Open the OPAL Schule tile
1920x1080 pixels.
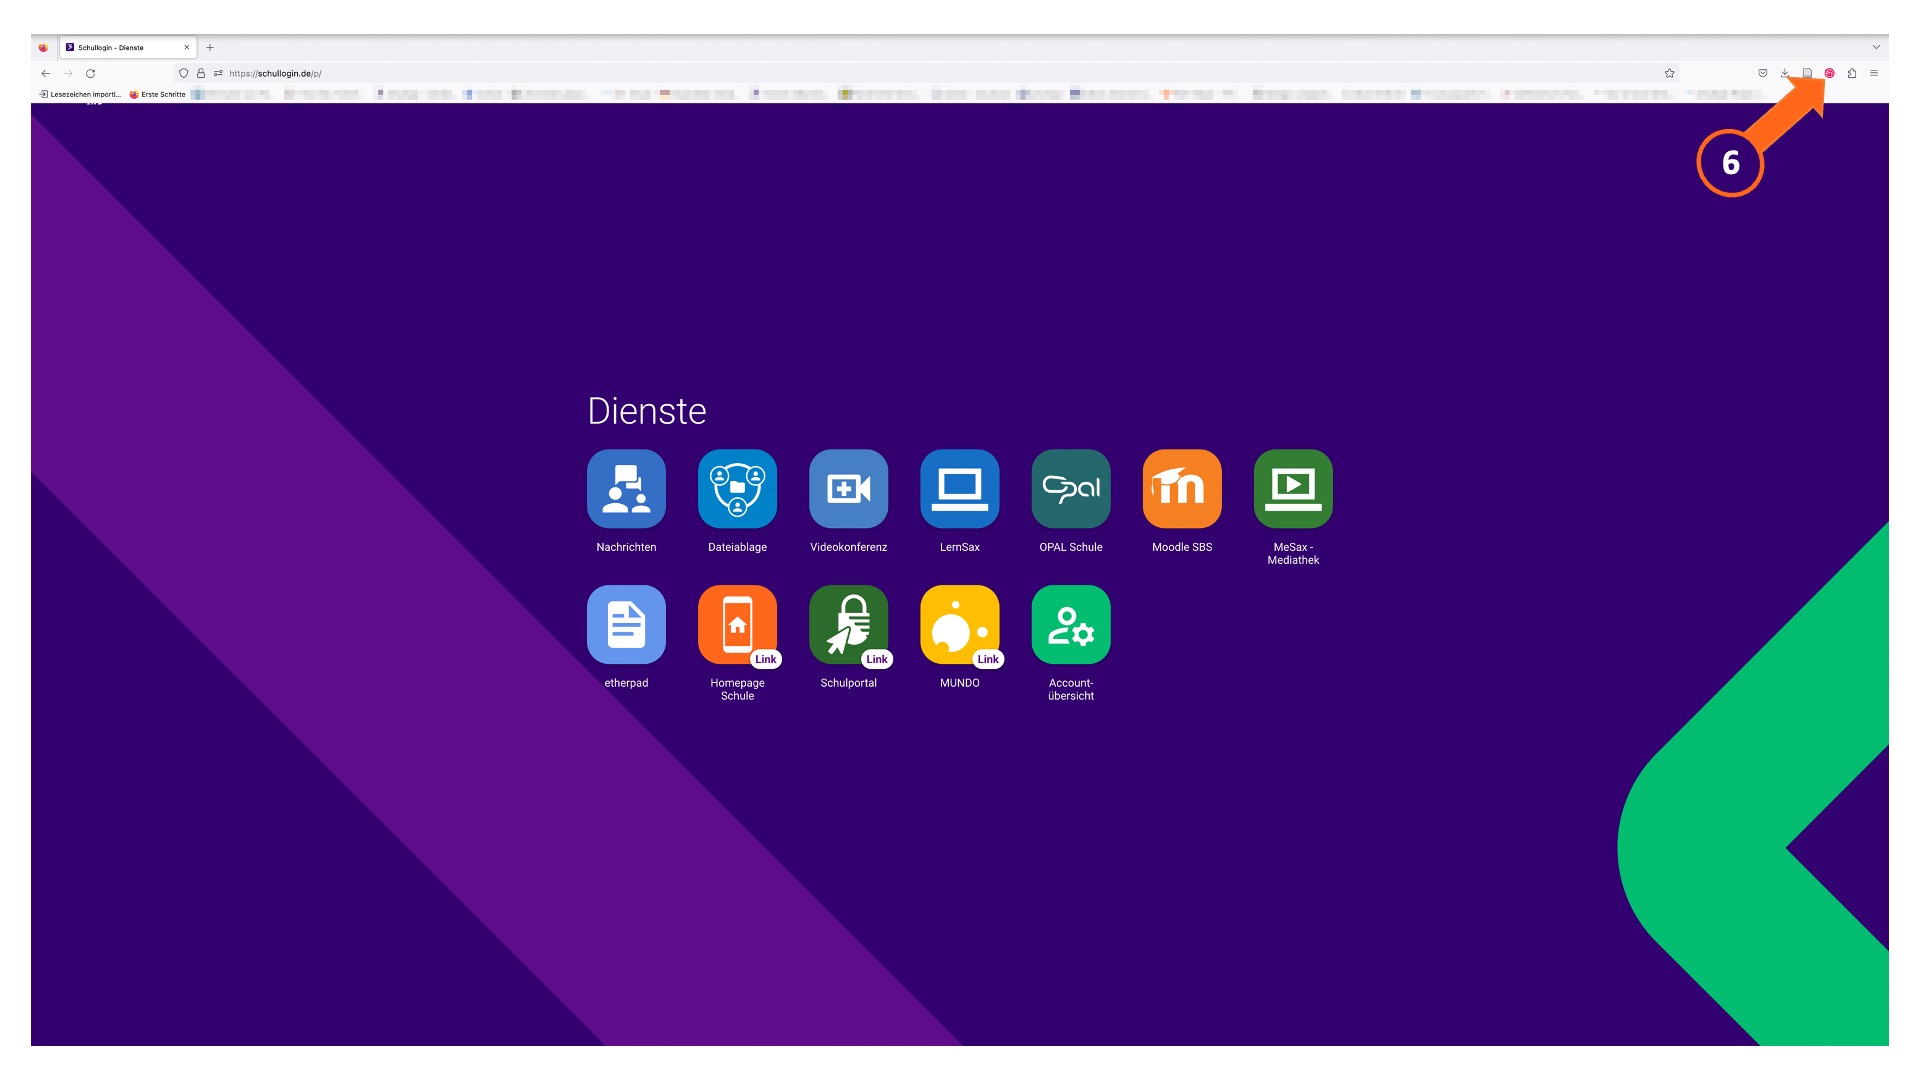tap(1071, 489)
